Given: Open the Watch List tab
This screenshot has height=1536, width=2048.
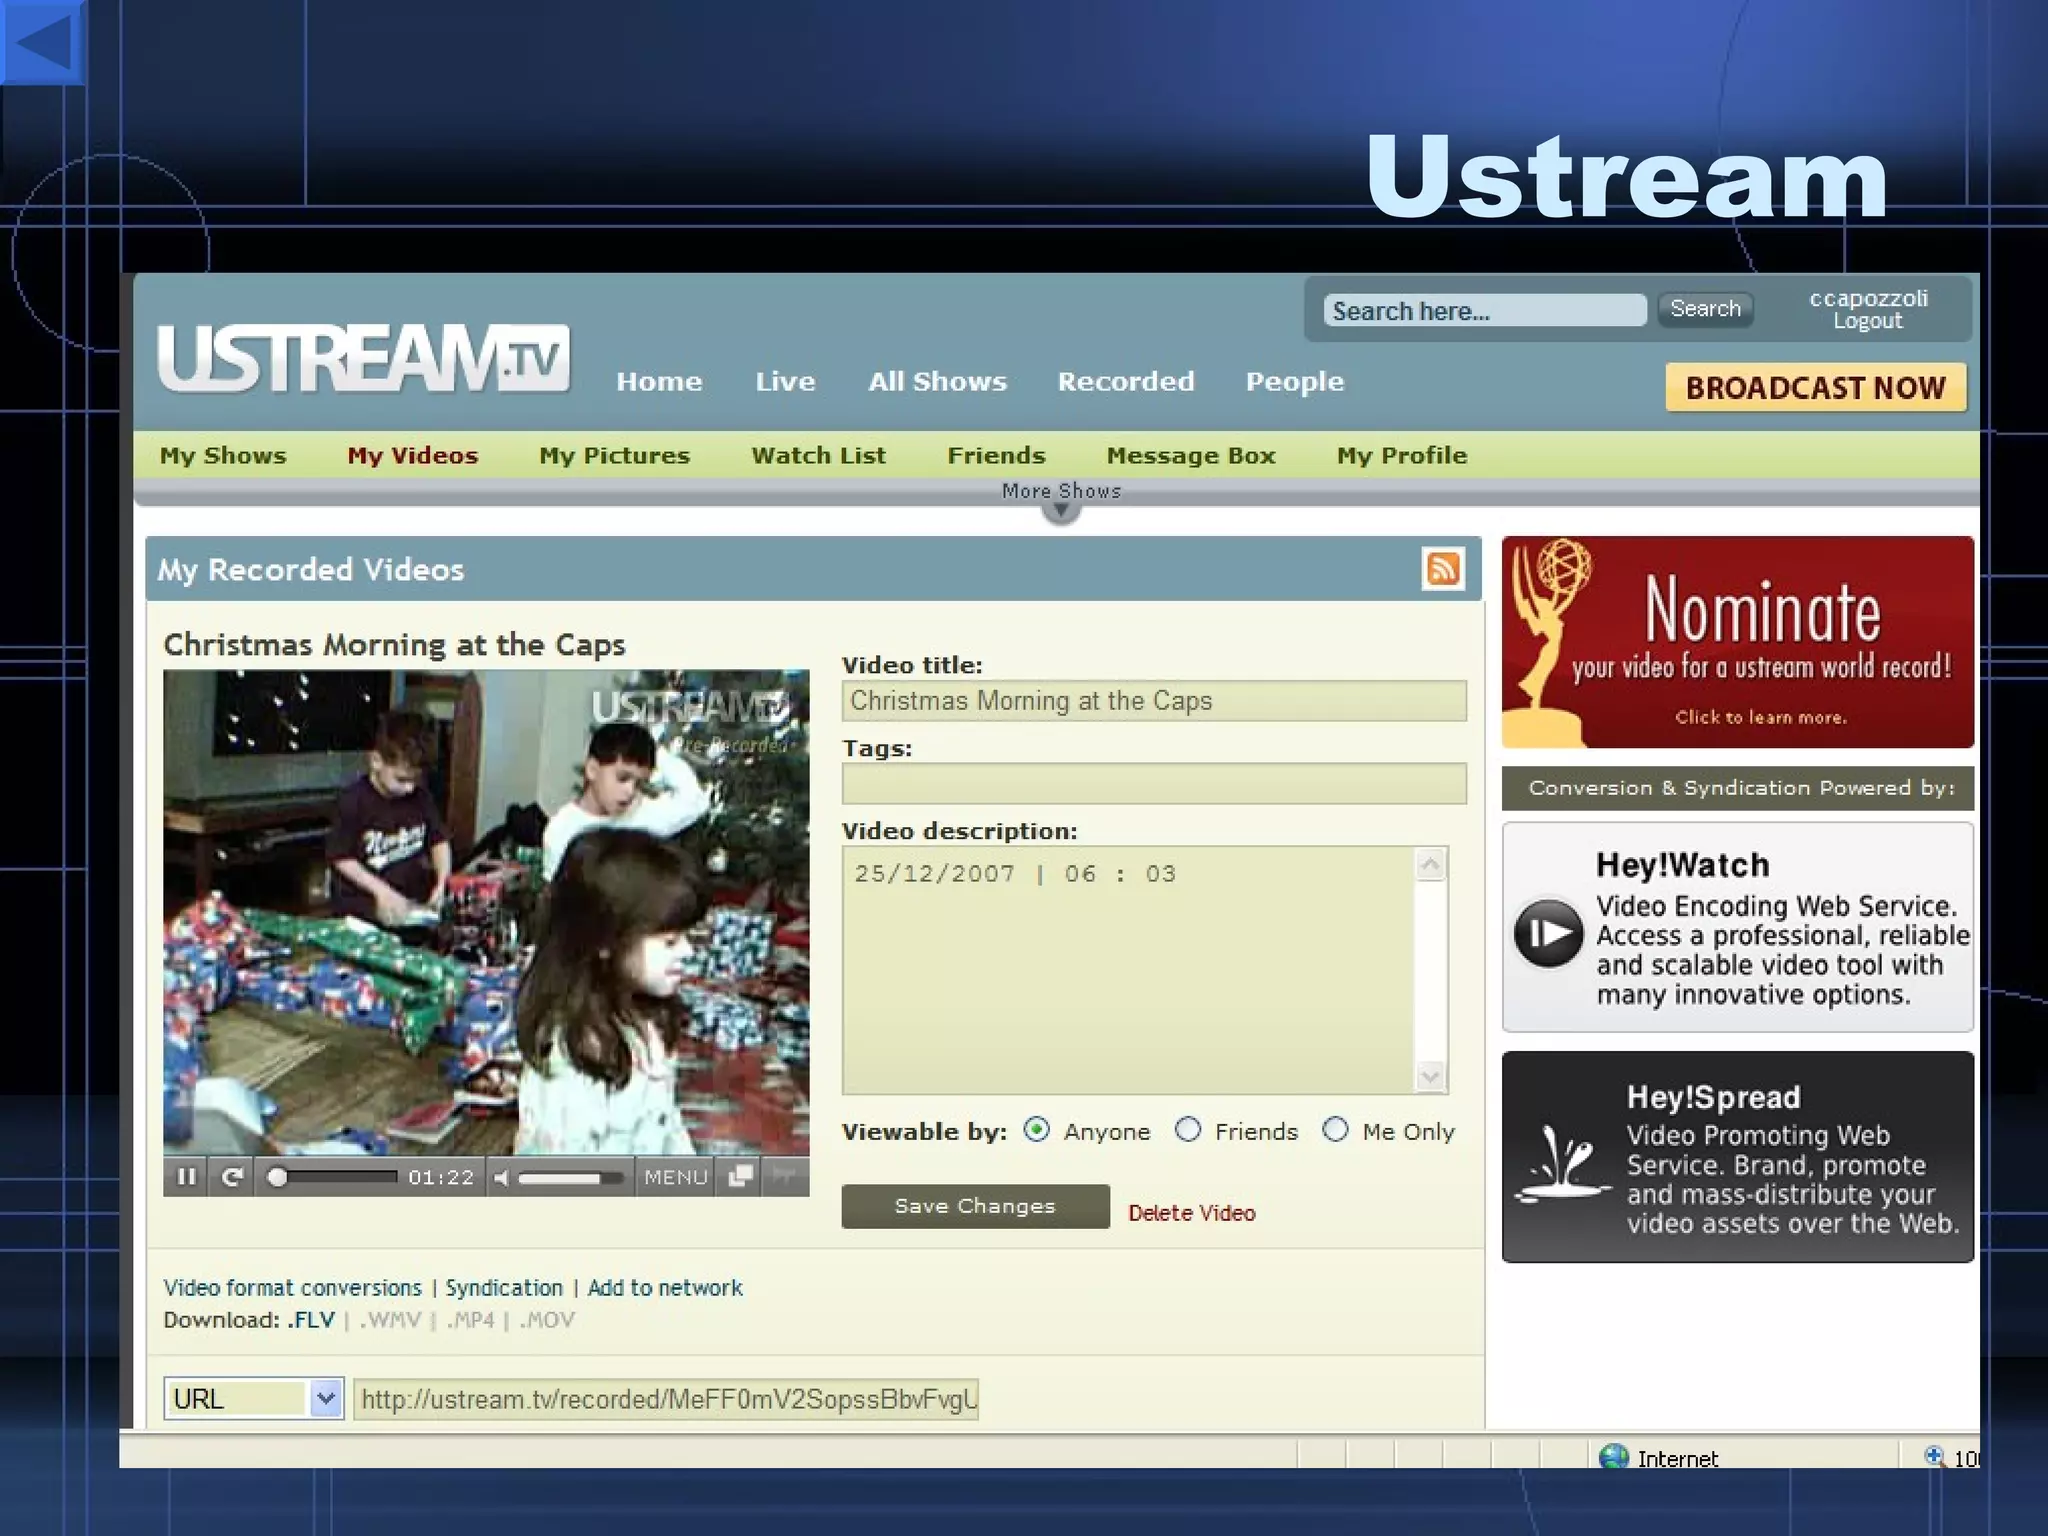Looking at the screenshot, I should tap(819, 455).
